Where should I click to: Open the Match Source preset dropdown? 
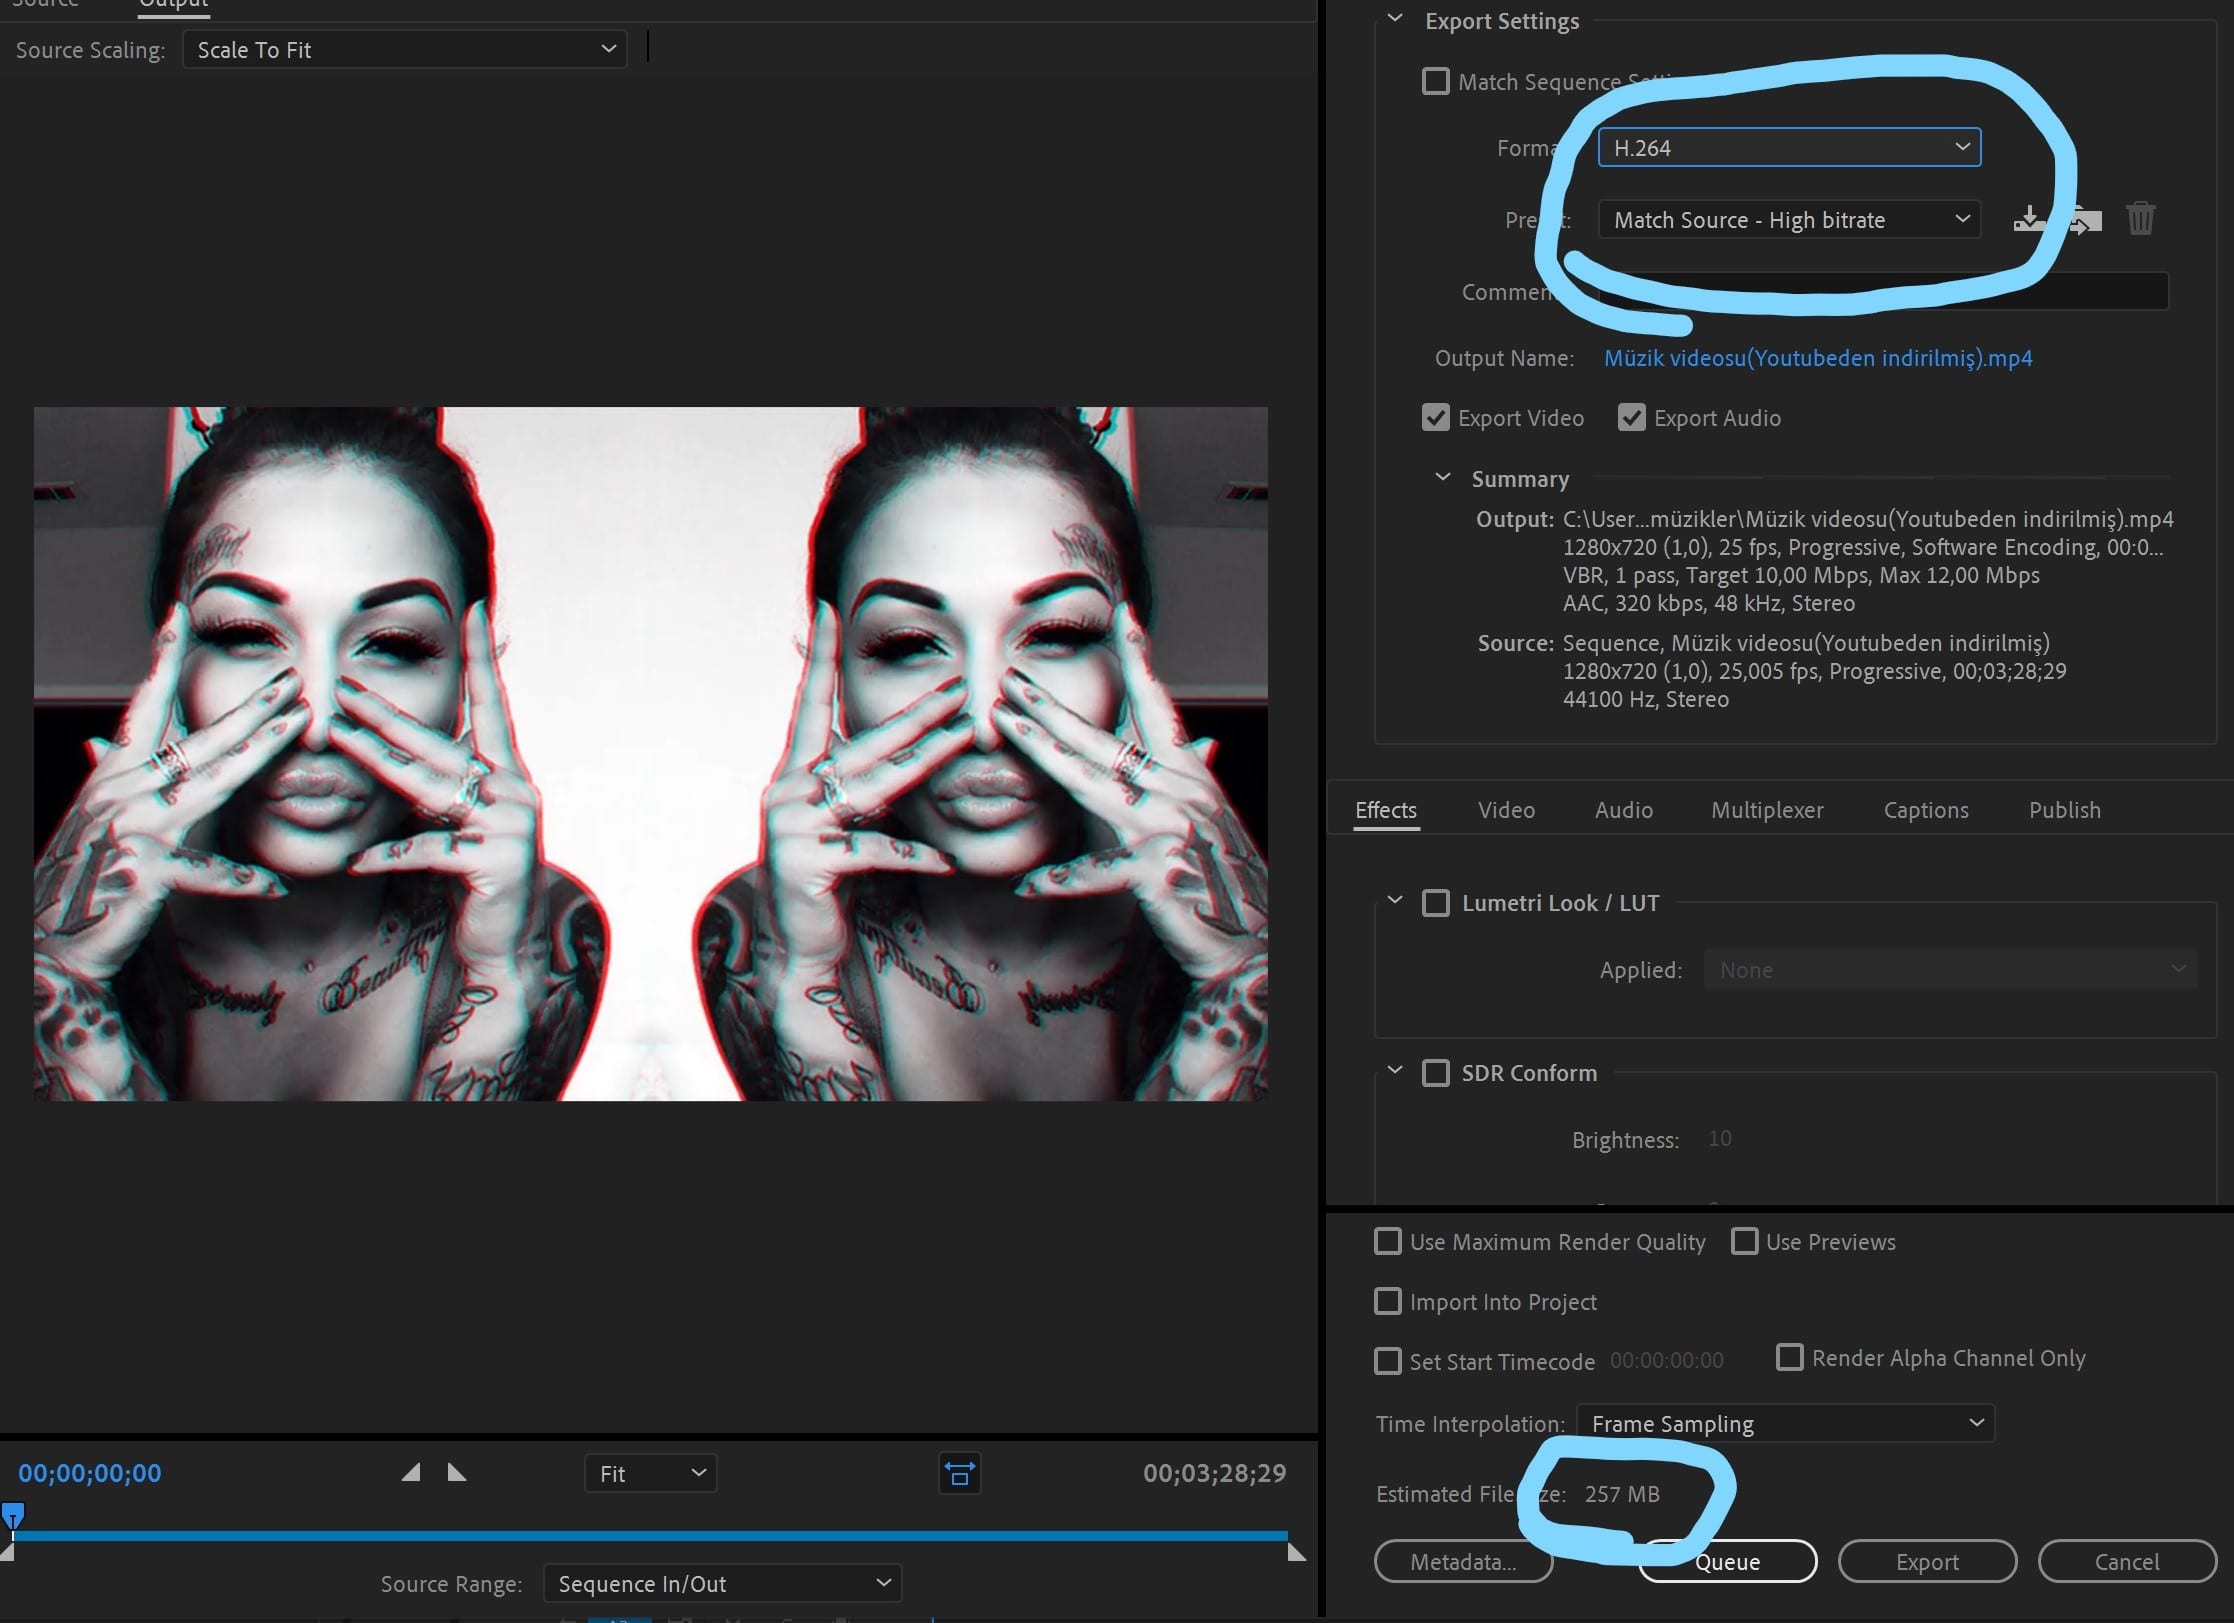click(x=1788, y=220)
